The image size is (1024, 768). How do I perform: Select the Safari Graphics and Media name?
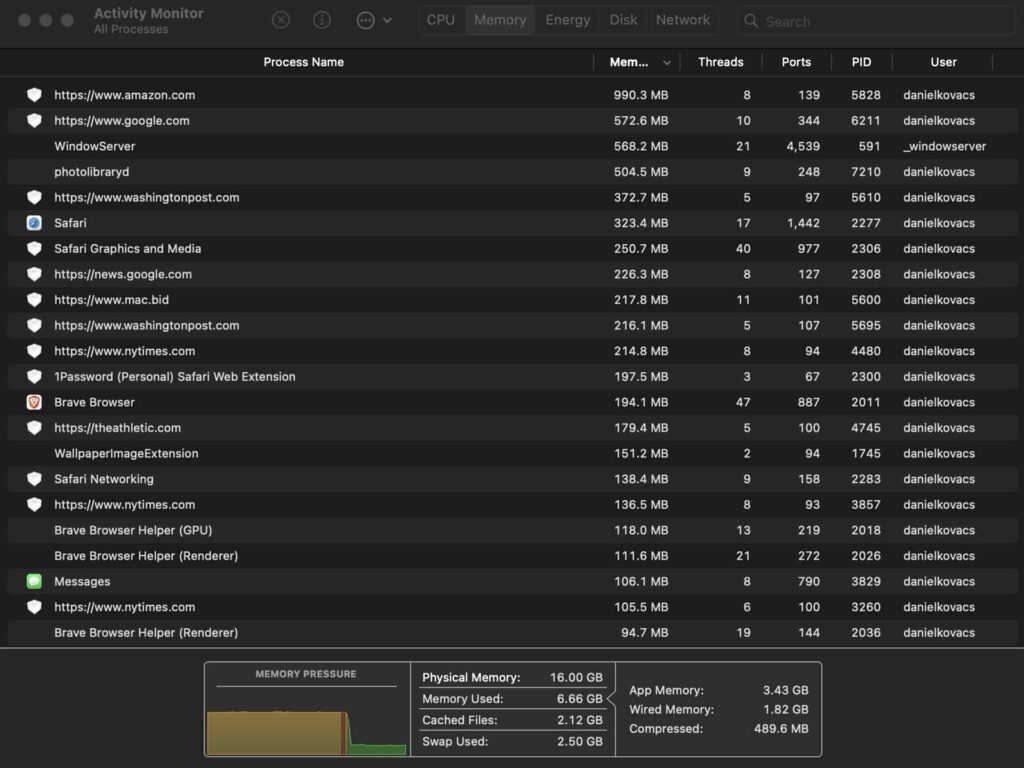[127, 248]
